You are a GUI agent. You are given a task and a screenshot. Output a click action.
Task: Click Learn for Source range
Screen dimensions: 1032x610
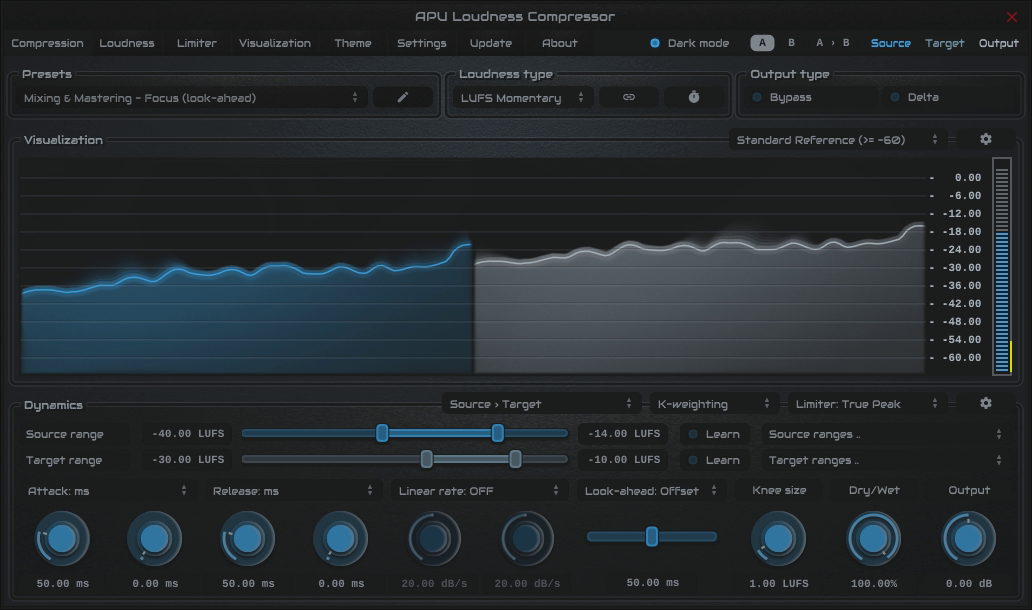pos(714,434)
